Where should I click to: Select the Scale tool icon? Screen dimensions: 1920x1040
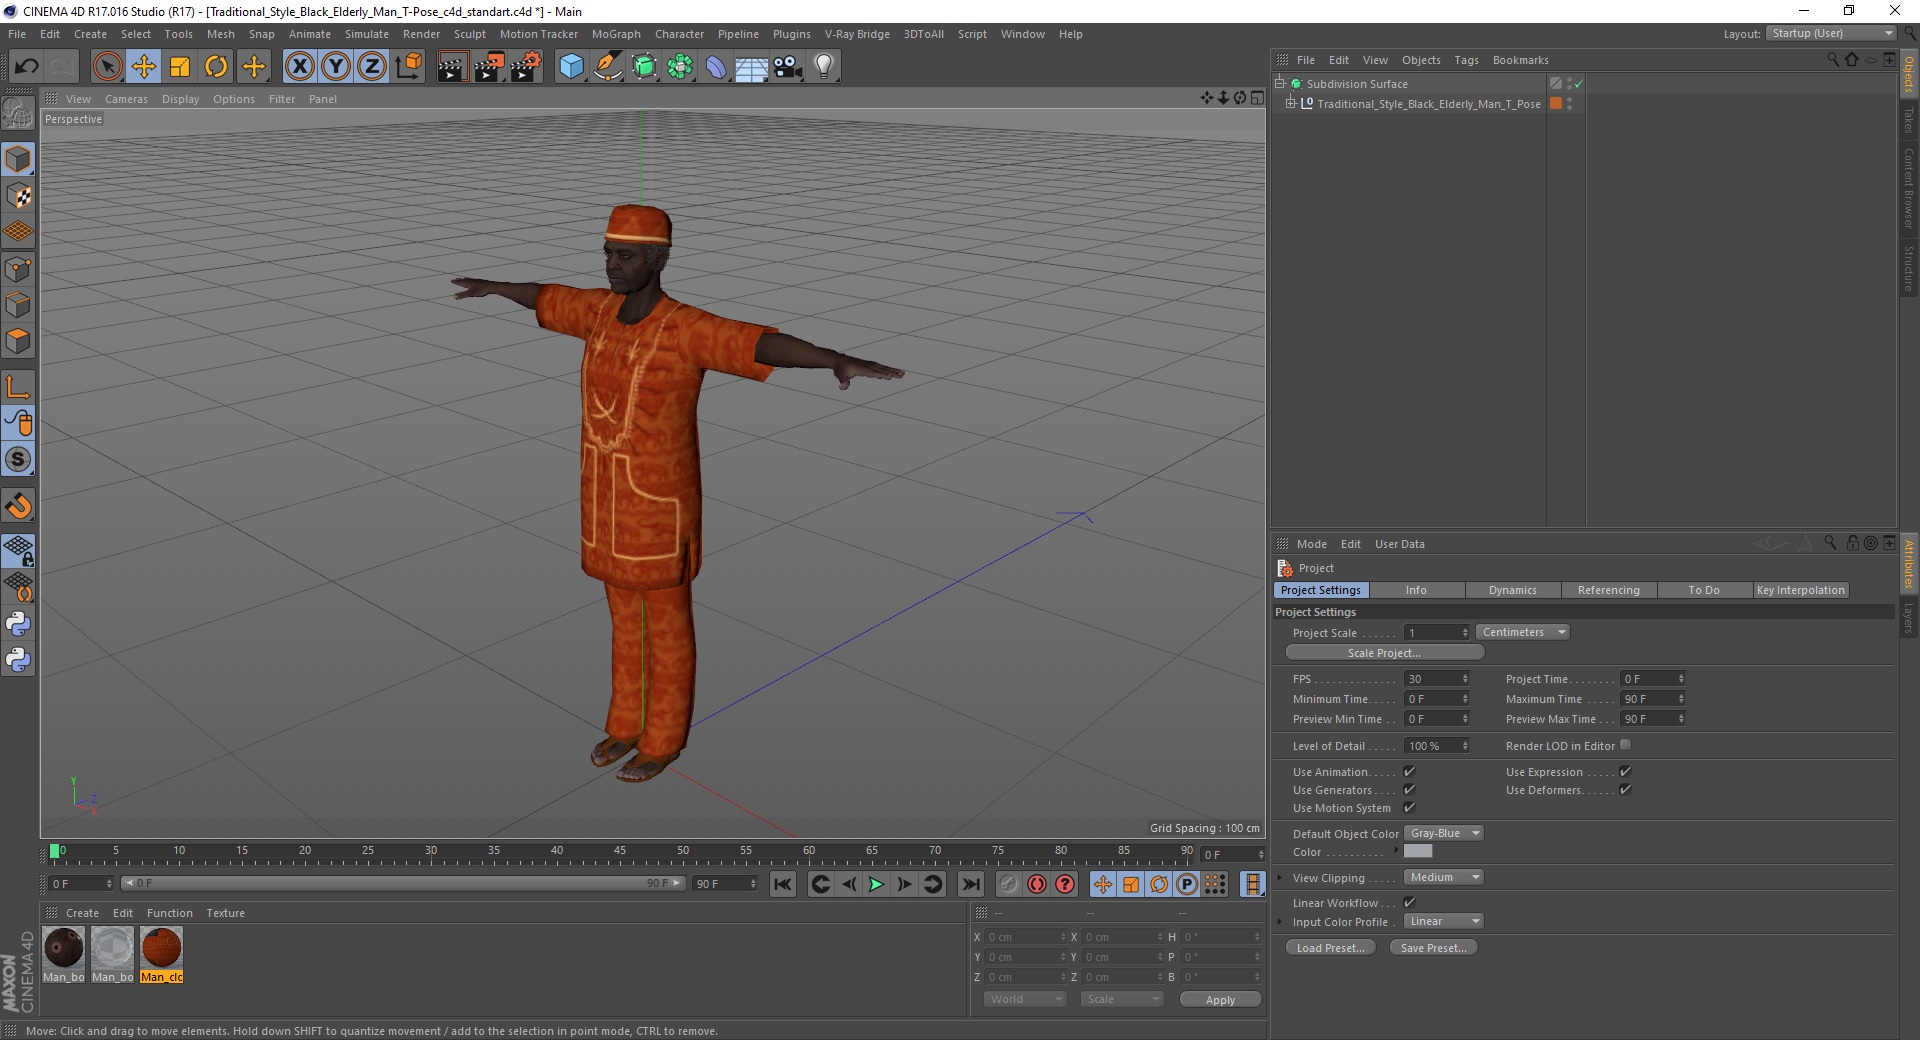pos(180,67)
